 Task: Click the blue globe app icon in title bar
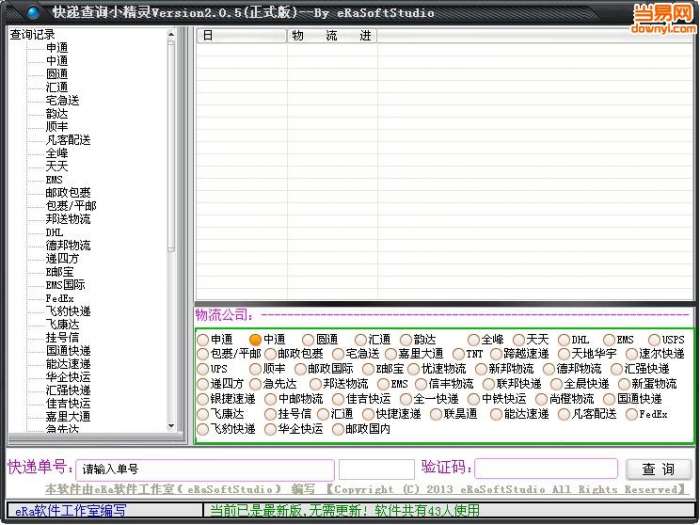point(33,12)
